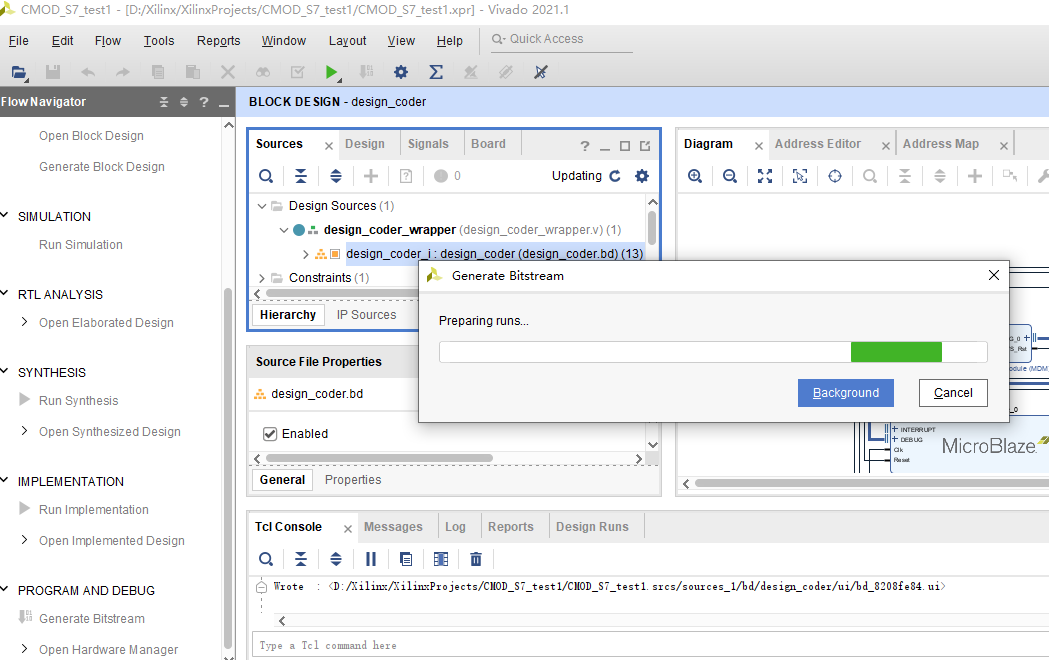Expand Open Synthesized Design entry
Image resolution: width=1049 pixels, height=660 pixels.
(x=24, y=431)
